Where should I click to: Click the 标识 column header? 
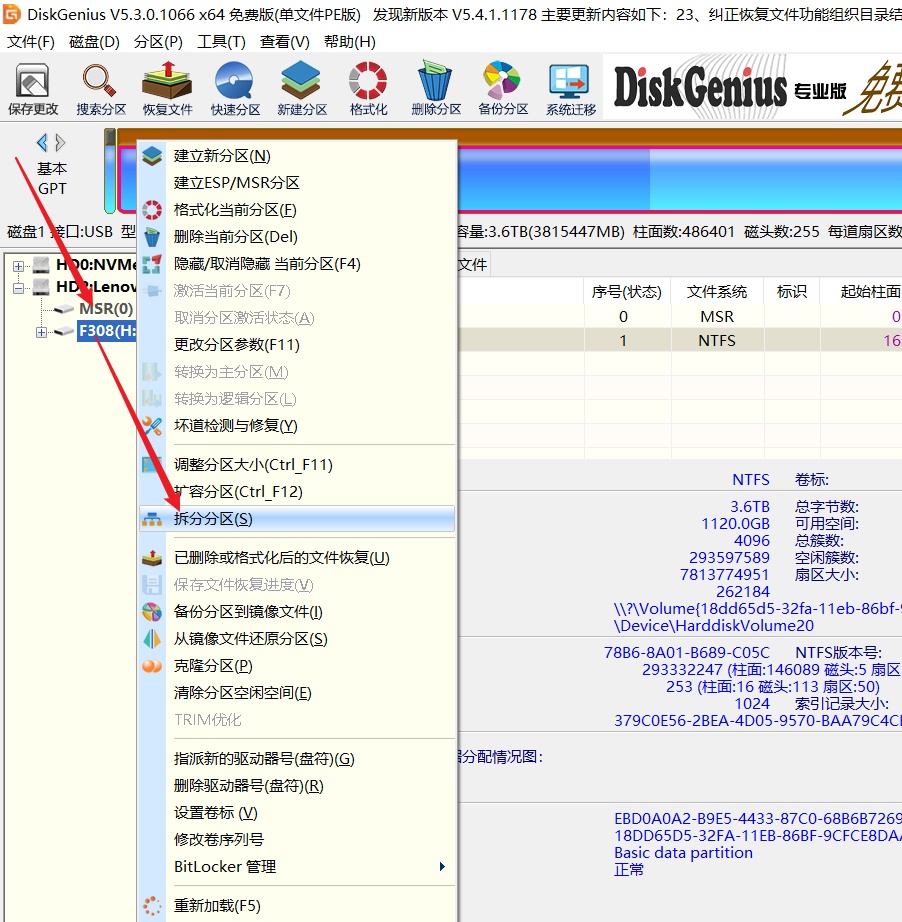point(791,292)
